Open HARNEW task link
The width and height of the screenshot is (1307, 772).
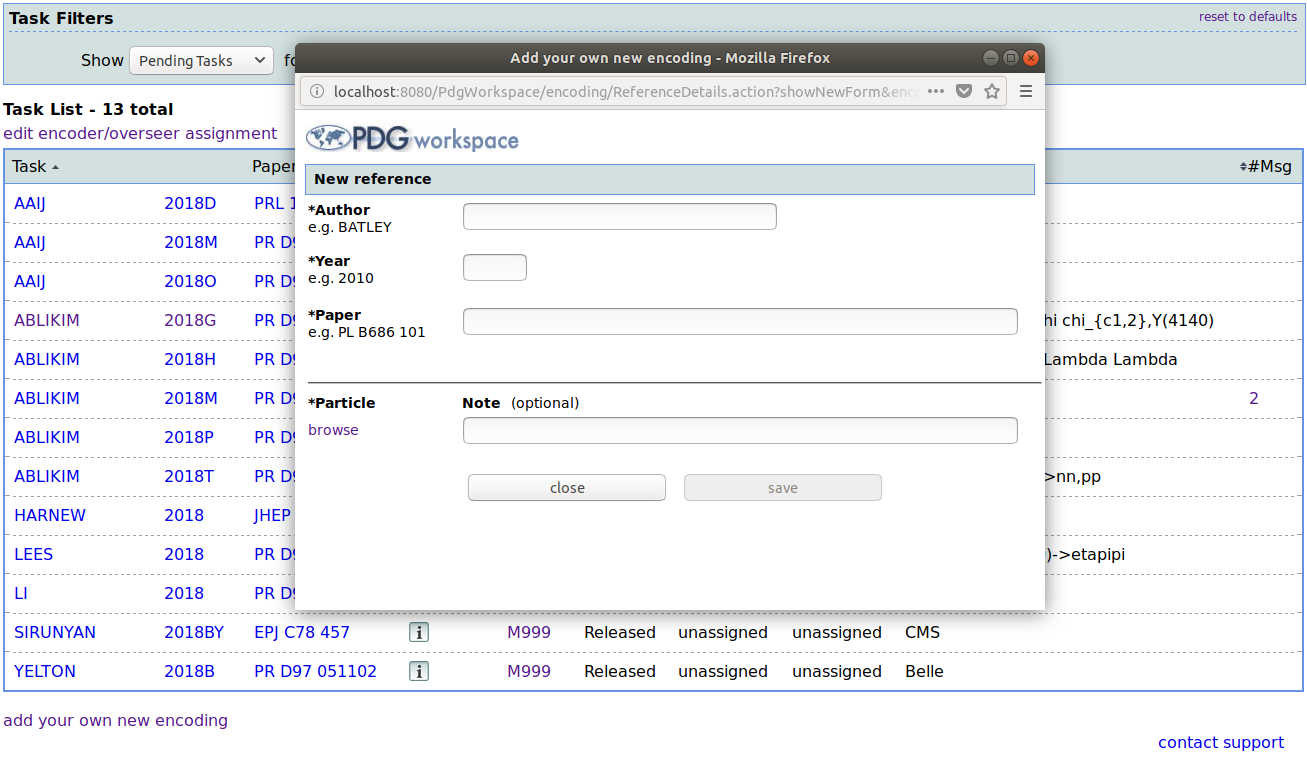[50, 515]
